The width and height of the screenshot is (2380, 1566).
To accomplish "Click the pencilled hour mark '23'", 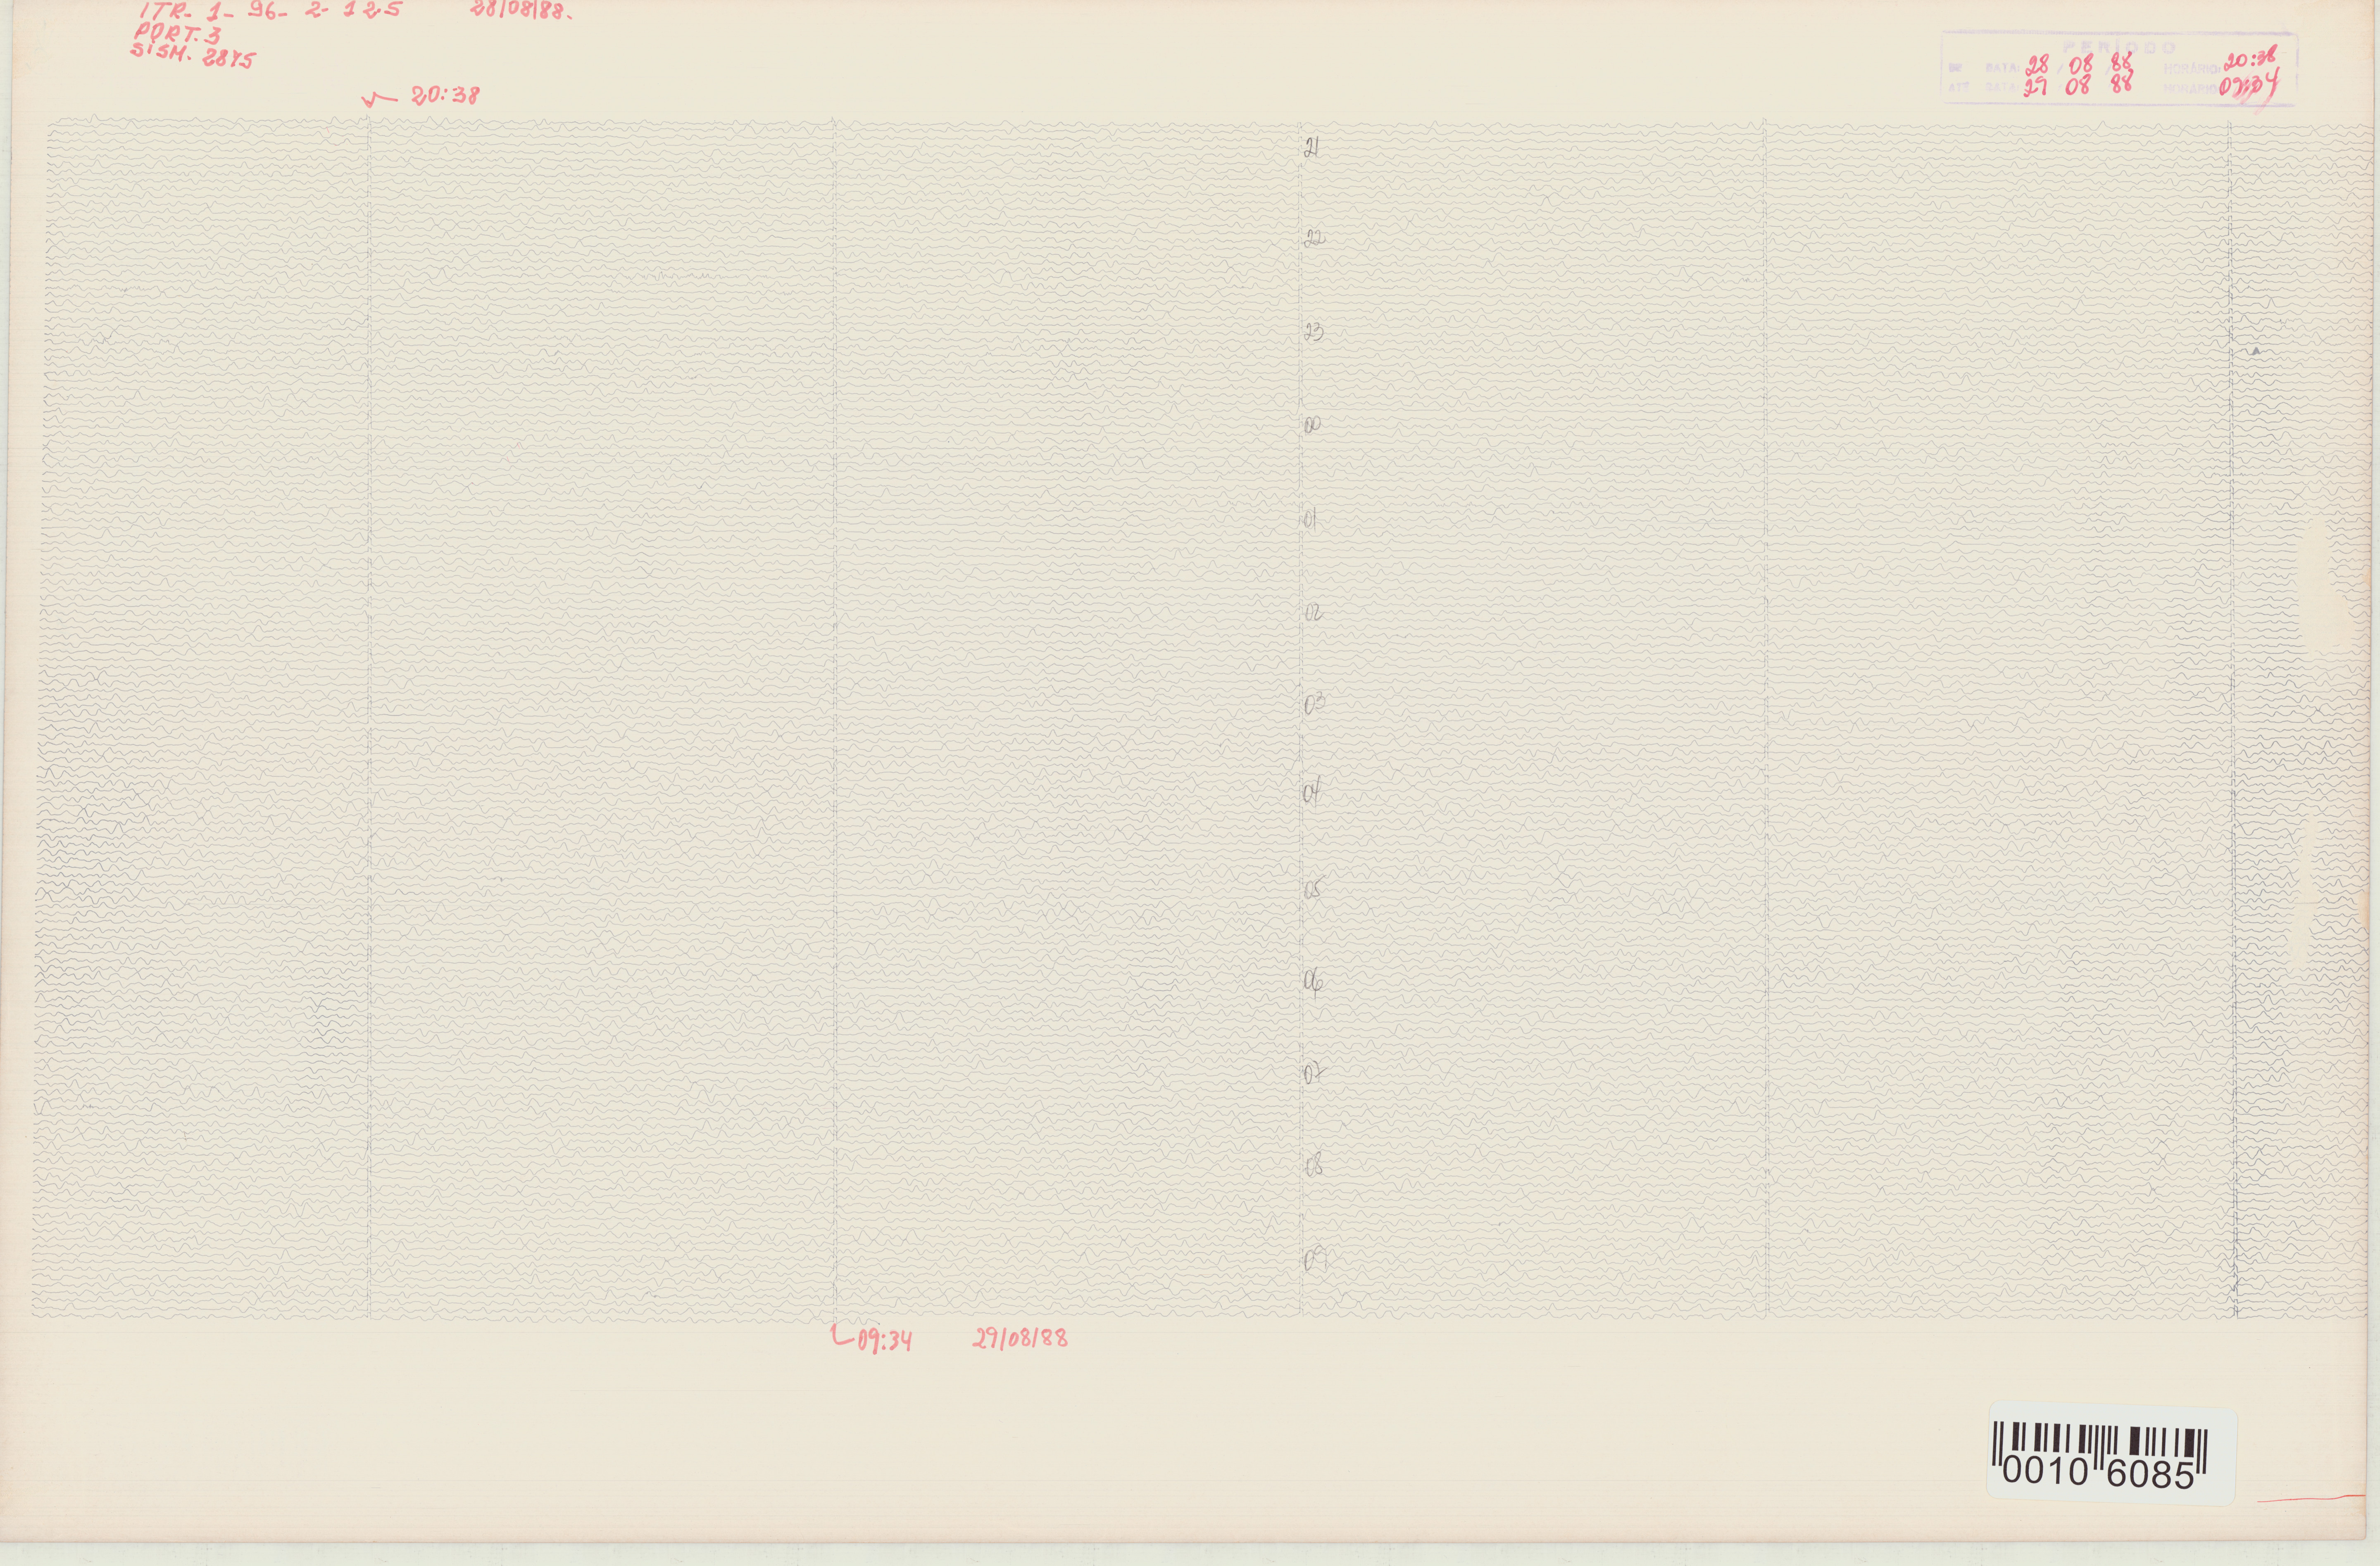I will pyautogui.click(x=1314, y=332).
